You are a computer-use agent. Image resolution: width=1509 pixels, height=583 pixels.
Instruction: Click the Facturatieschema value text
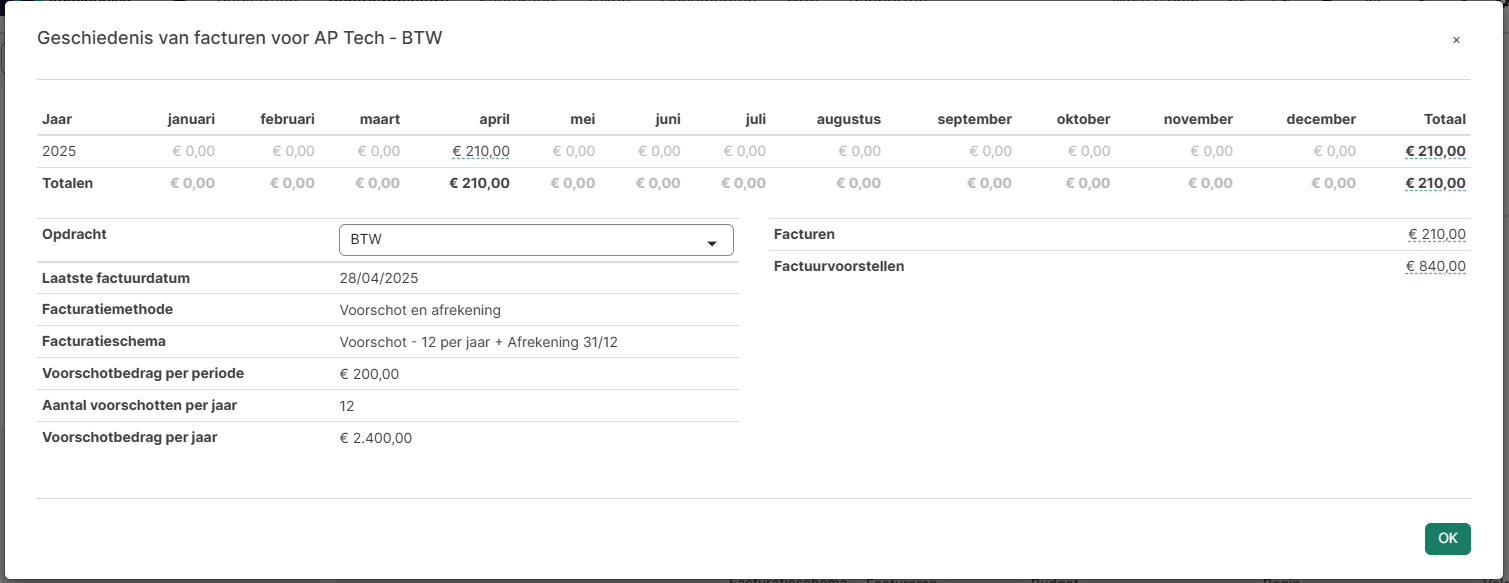(x=478, y=342)
